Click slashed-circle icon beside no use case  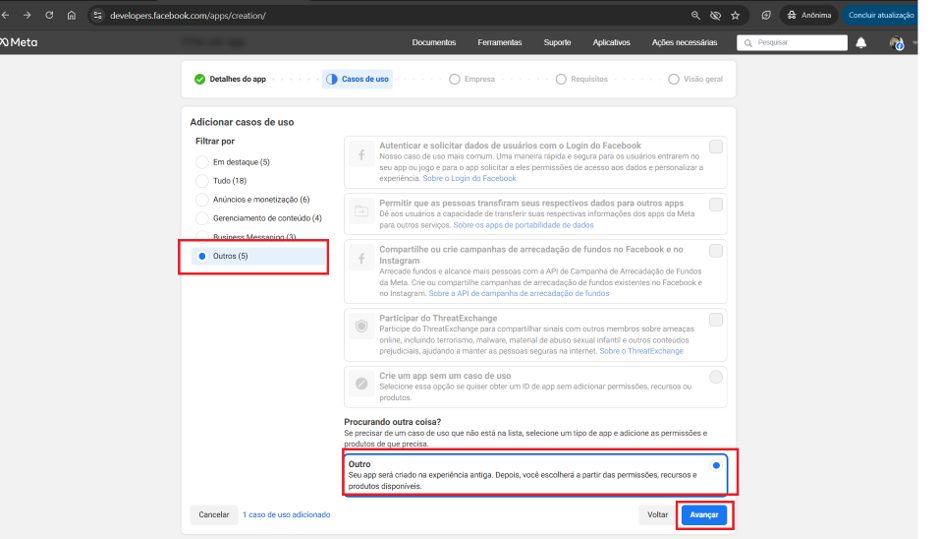[x=362, y=384]
